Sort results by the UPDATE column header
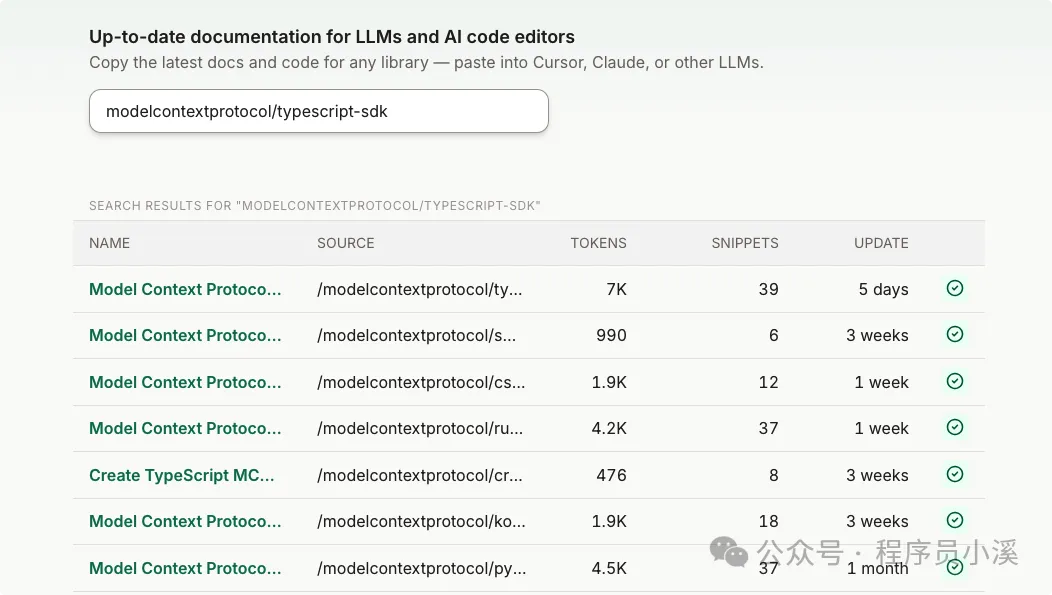The height and width of the screenshot is (595, 1052). tap(881, 243)
